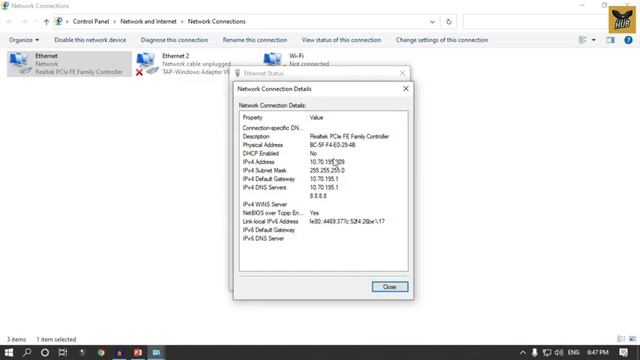Click the Value column header
640x360 pixels.
pos(316,118)
